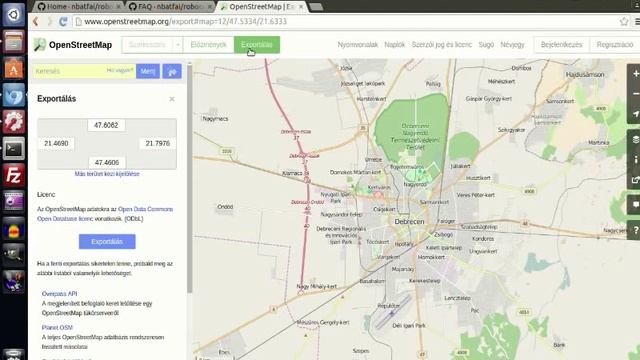This screenshot has width=640, height=360.
Task: Open Ubuntu Dash home launcher icon
Action: [13, 14]
